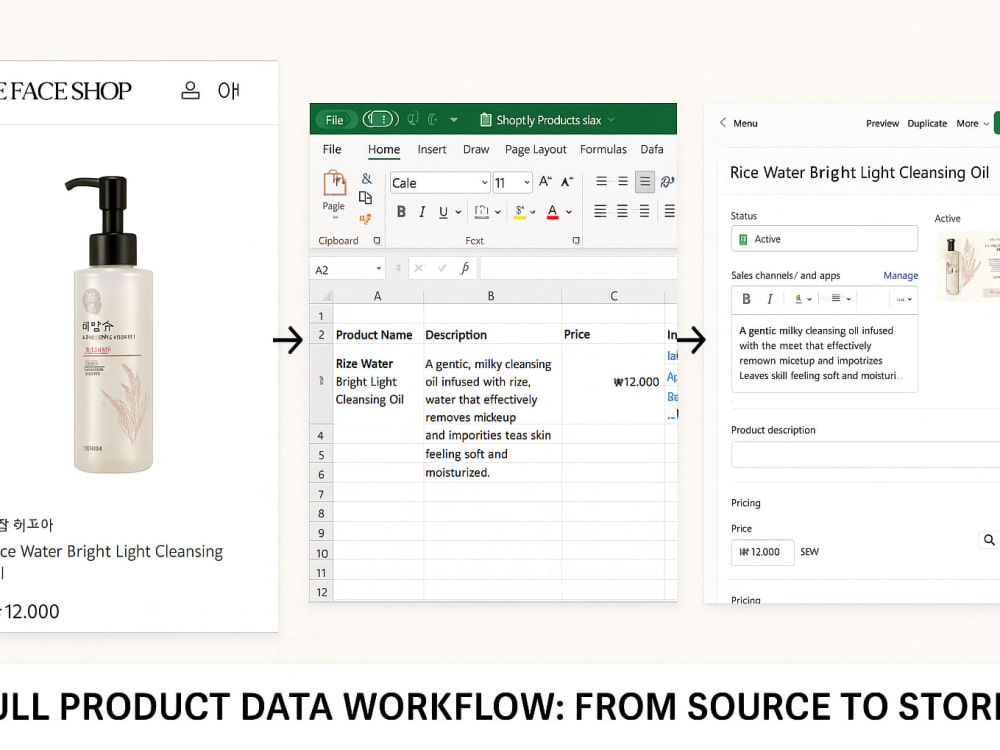Image resolution: width=1000 pixels, height=750 pixels.
Task: Click the orientation text-angle icon in Excel
Action: point(667,182)
